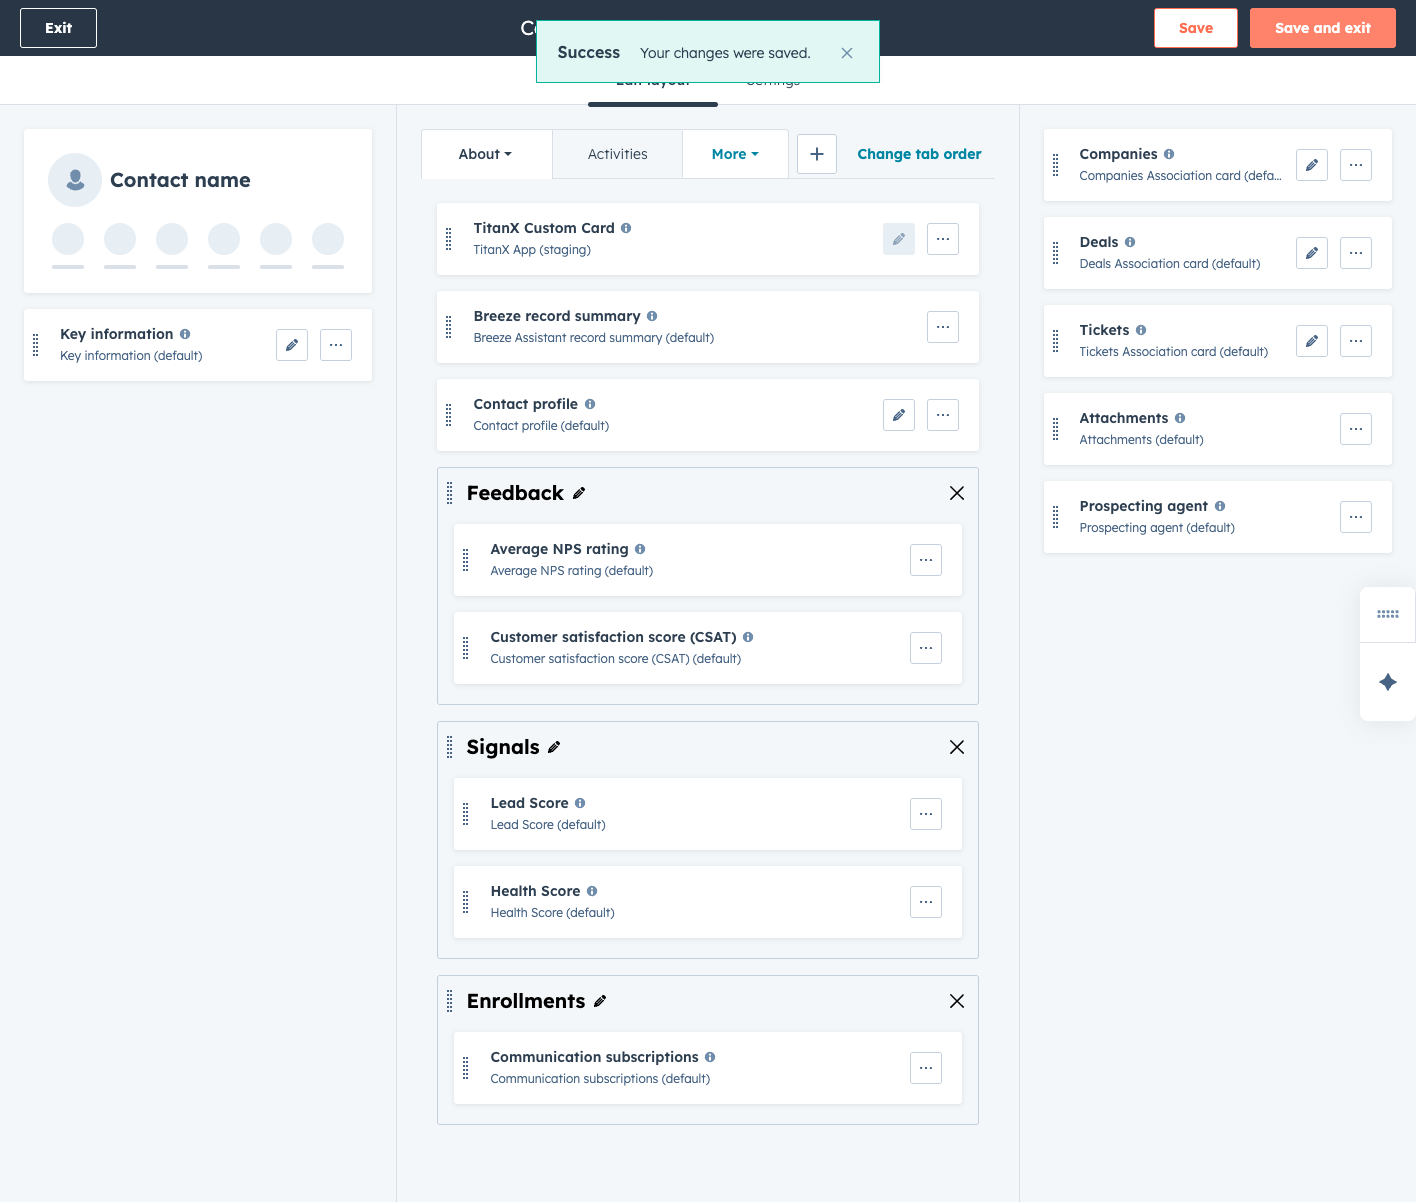
Task: Open options menu for Companies card
Action: pyautogui.click(x=1356, y=165)
